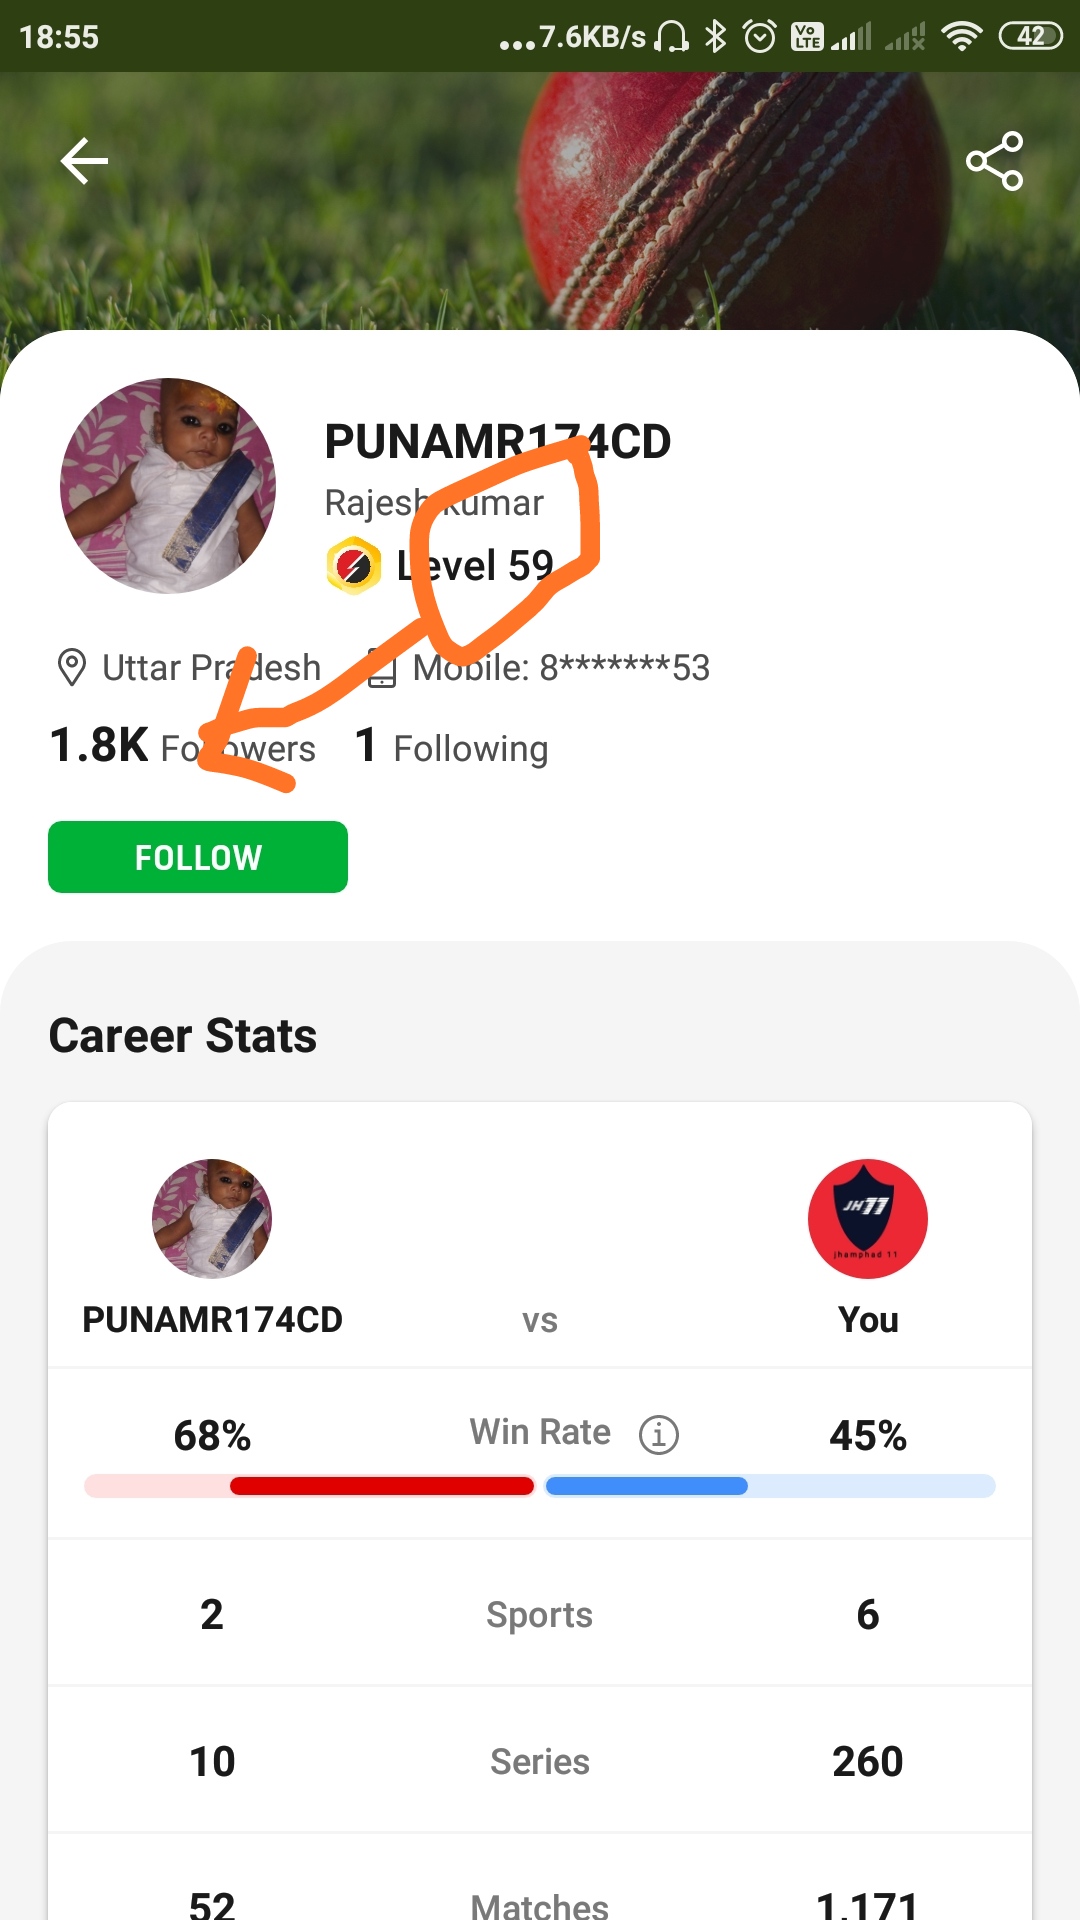Open the large PUNAMR174CD profile picture

168,486
